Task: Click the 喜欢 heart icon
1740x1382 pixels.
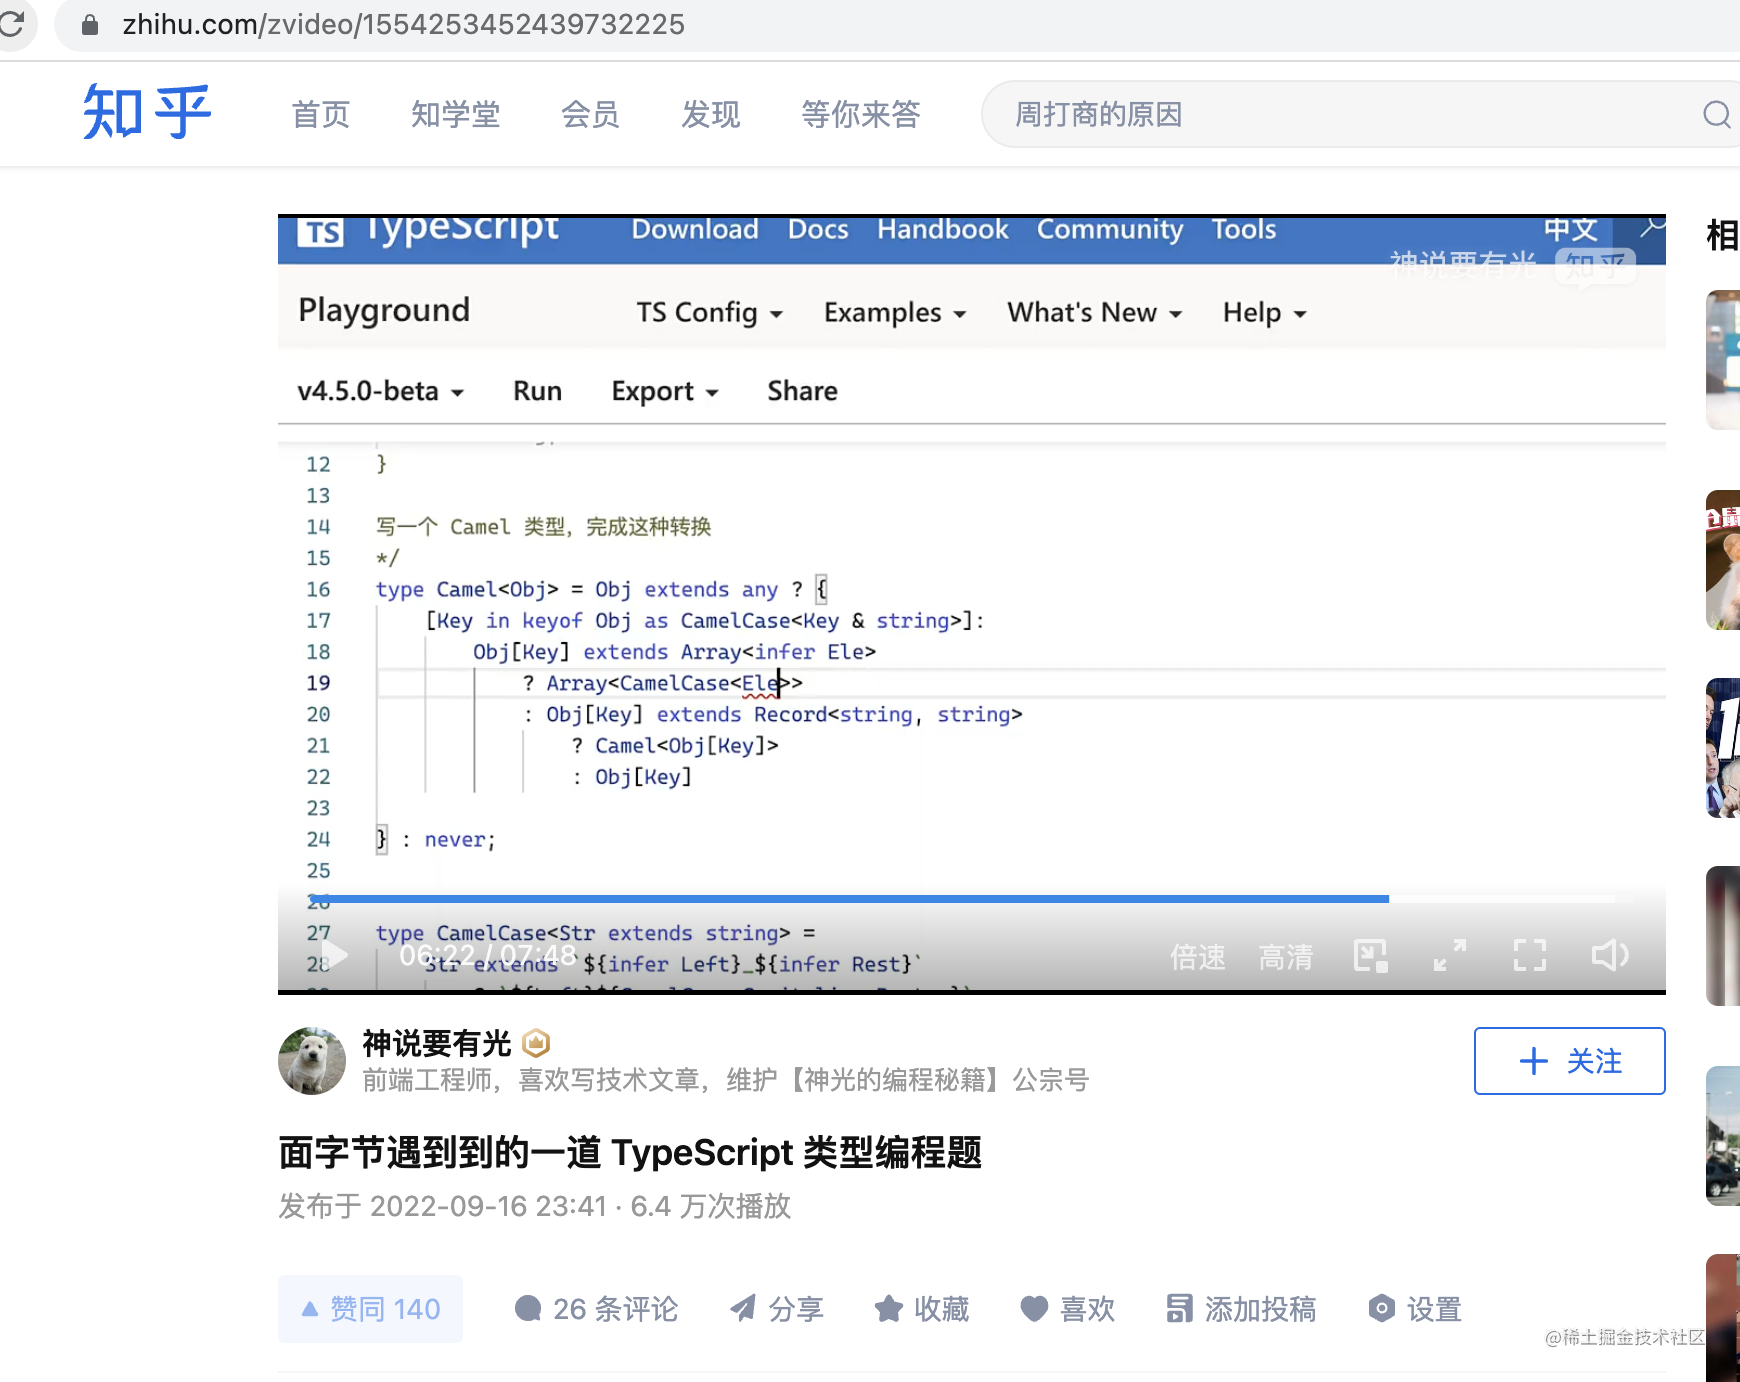Action: tap(1034, 1308)
